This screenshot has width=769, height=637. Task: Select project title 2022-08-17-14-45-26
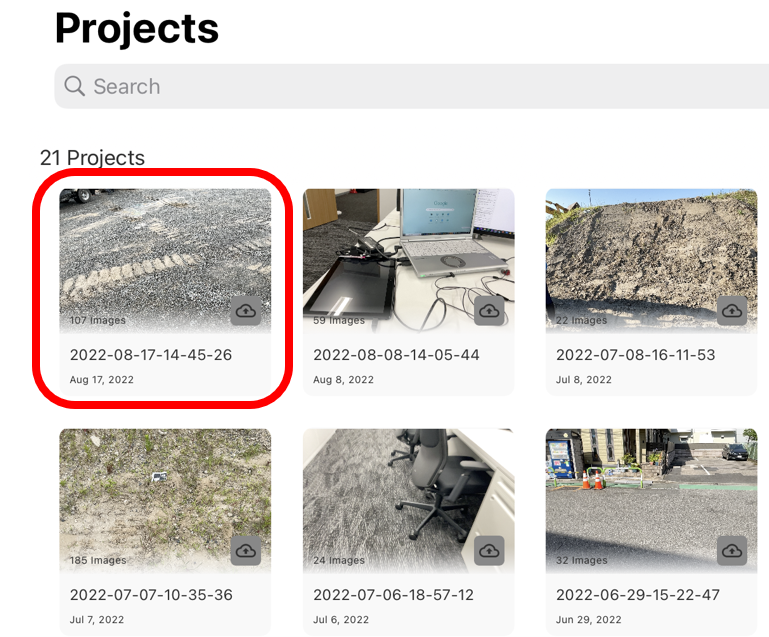(151, 355)
